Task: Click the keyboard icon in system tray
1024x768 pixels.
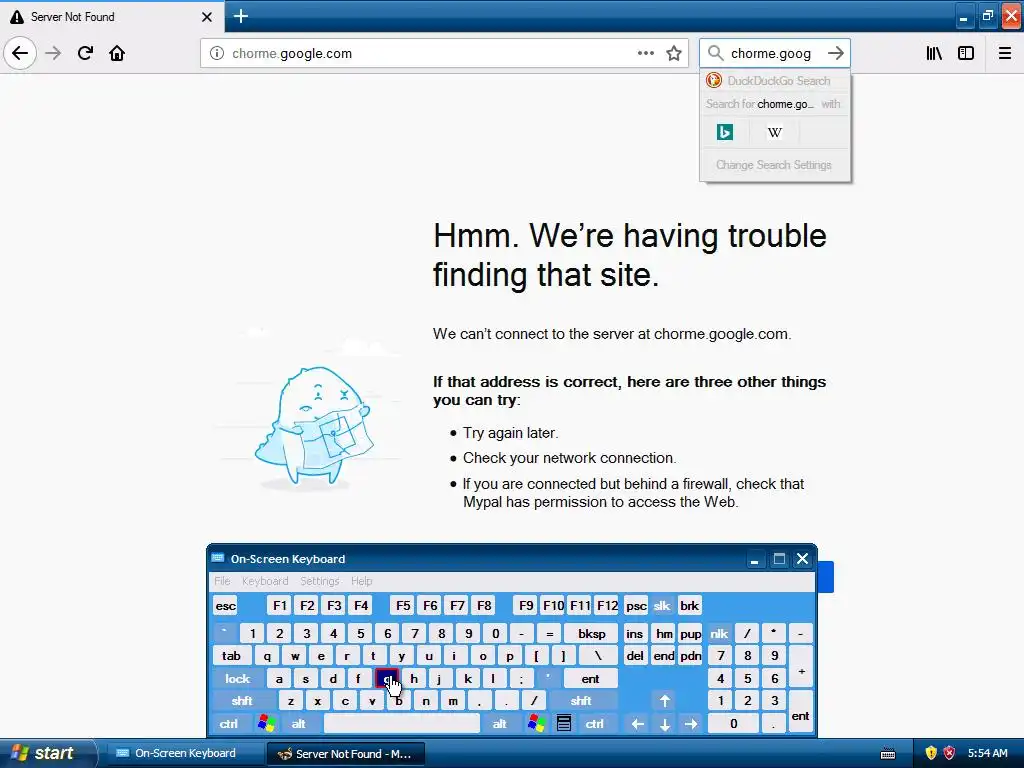Action: pyautogui.click(x=888, y=754)
